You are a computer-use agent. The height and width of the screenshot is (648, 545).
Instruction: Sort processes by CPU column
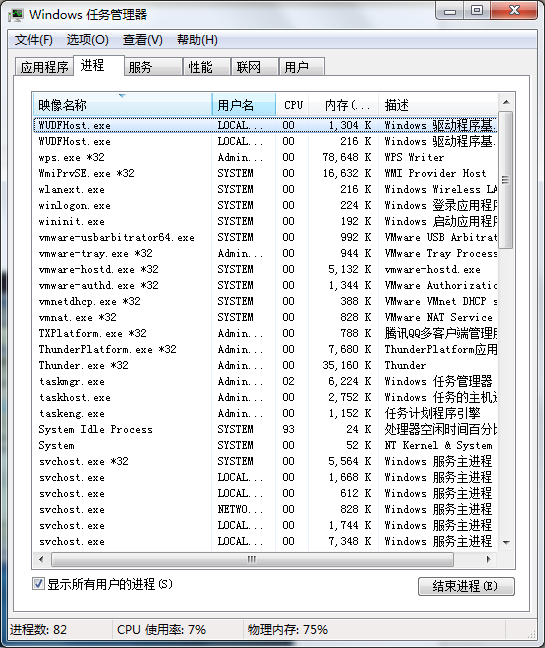293,105
